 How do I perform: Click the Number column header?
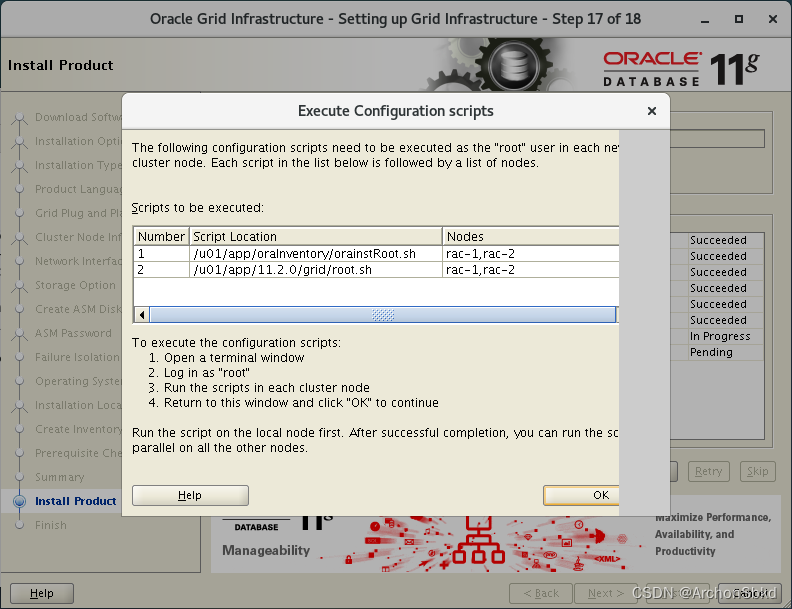click(162, 236)
